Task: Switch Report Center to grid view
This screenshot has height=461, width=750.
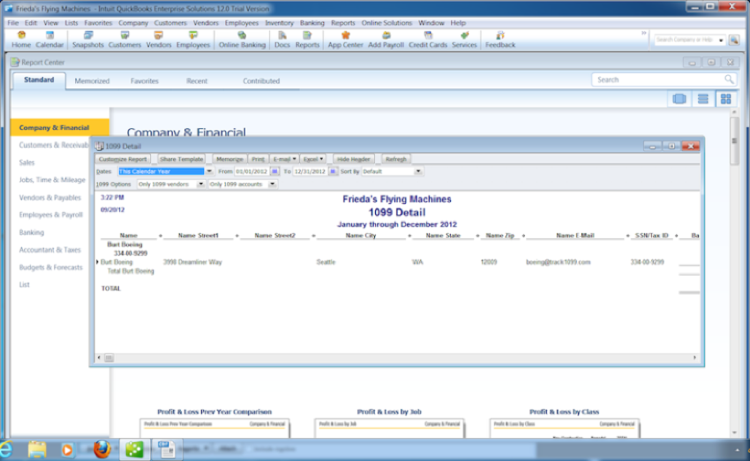Action: pyautogui.click(x=726, y=99)
